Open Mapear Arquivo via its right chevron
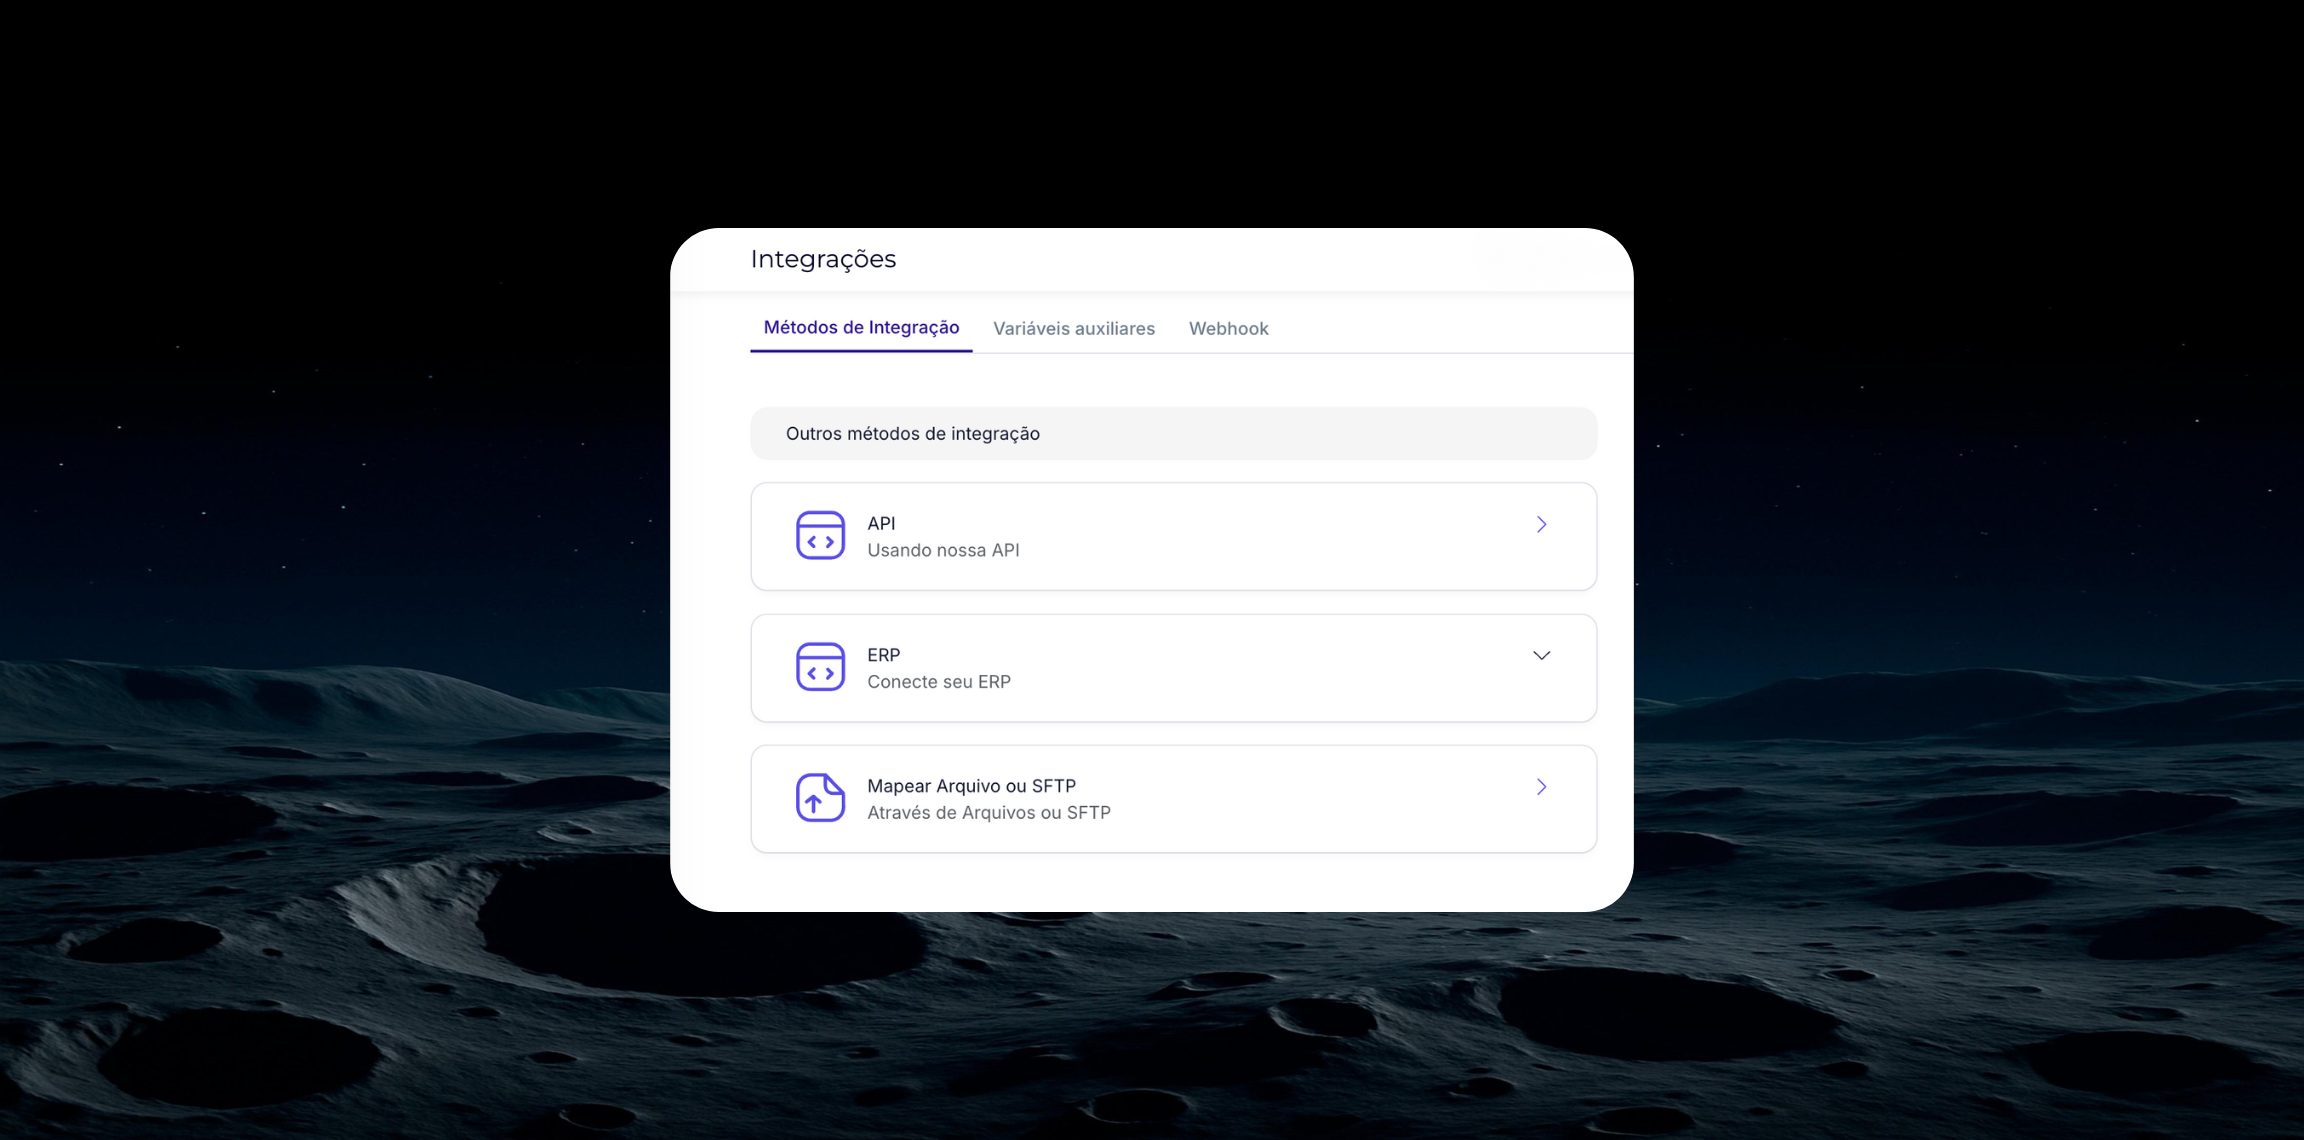The height and width of the screenshot is (1140, 2304). click(1541, 787)
